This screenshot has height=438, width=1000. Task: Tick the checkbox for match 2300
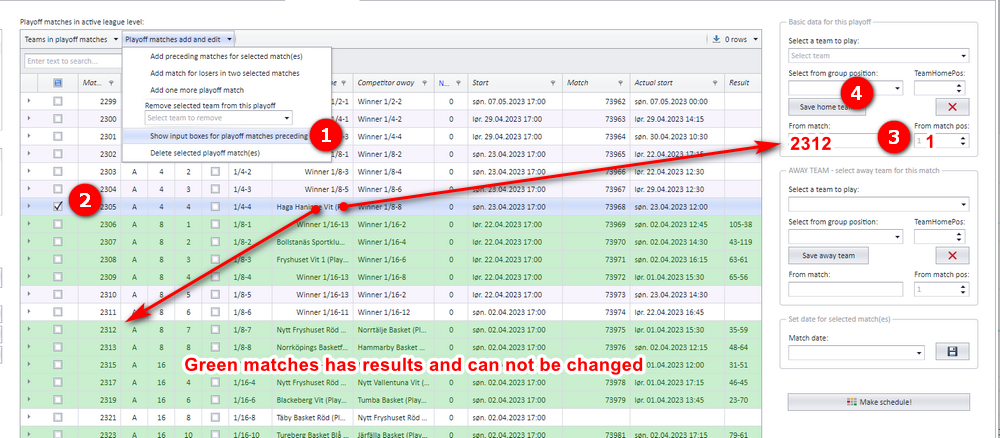[57, 119]
